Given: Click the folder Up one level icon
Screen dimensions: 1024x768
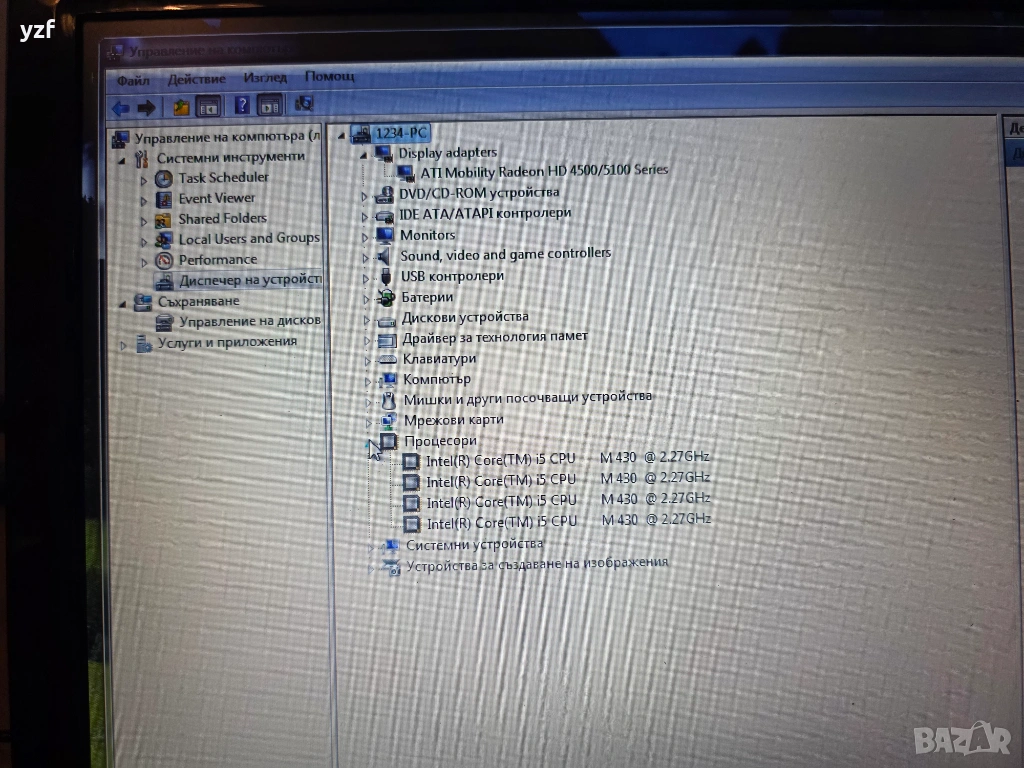Looking at the screenshot, I should click(x=181, y=107).
